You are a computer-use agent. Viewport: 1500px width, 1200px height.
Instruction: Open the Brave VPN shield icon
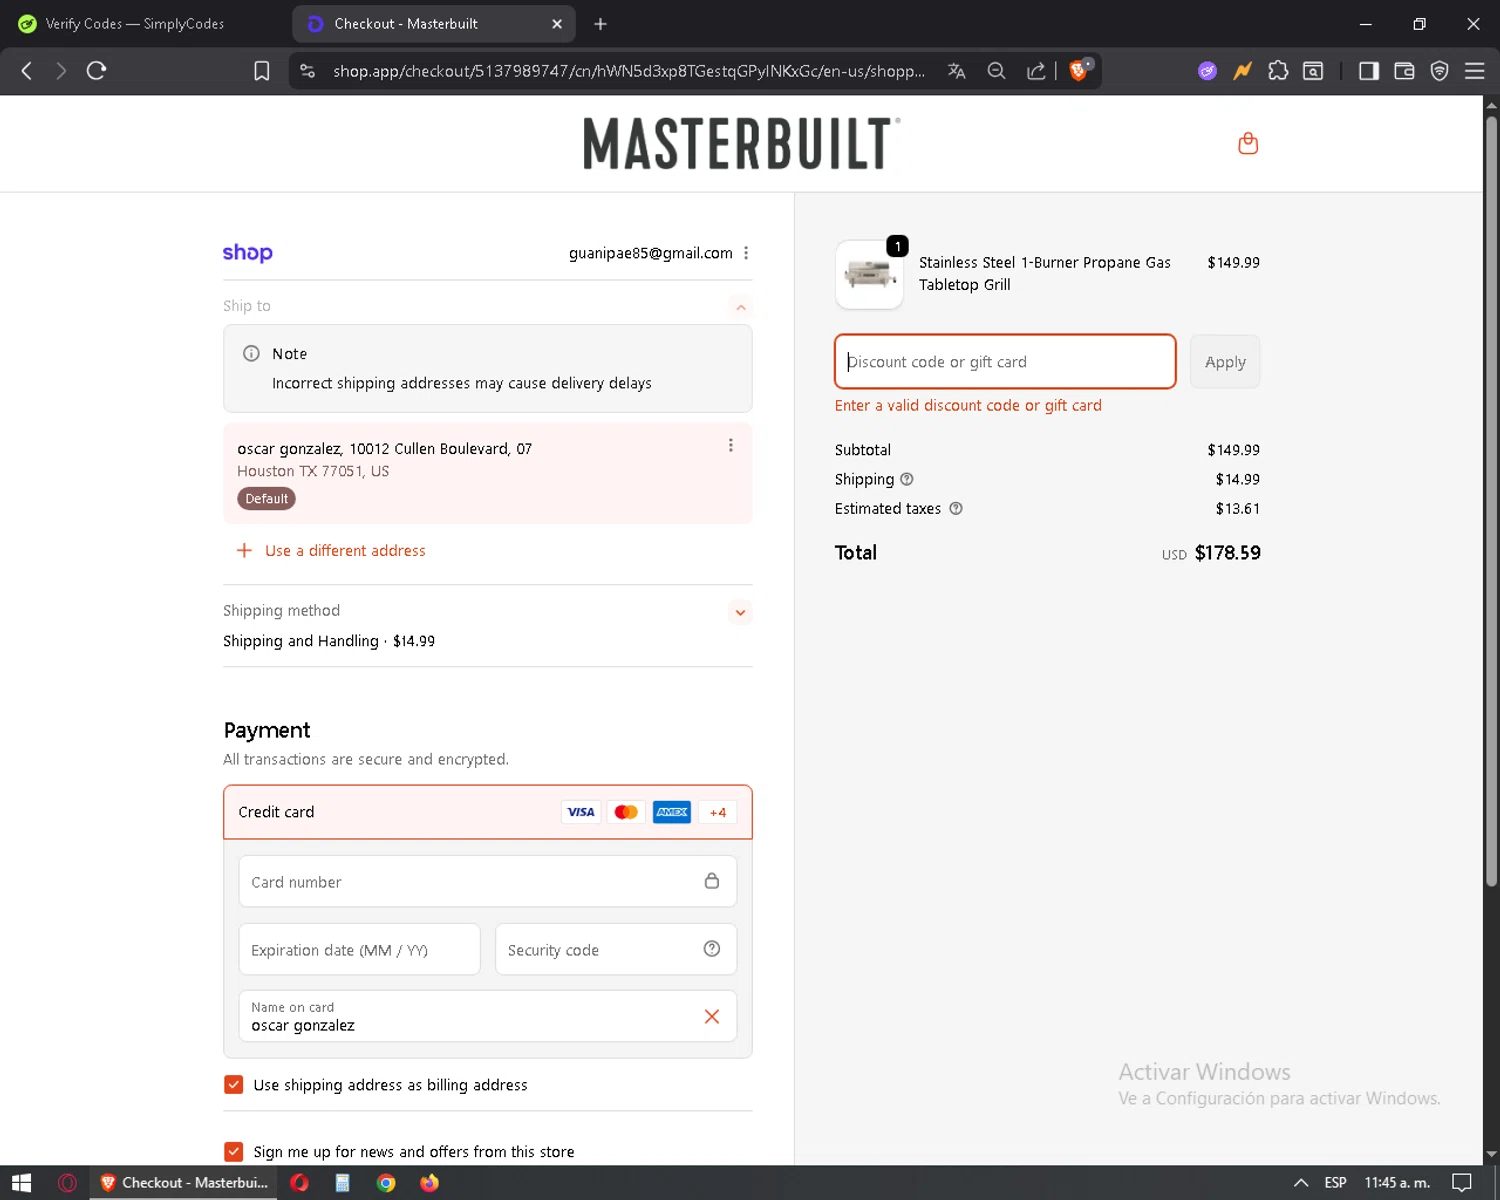[x=1440, y=71]
